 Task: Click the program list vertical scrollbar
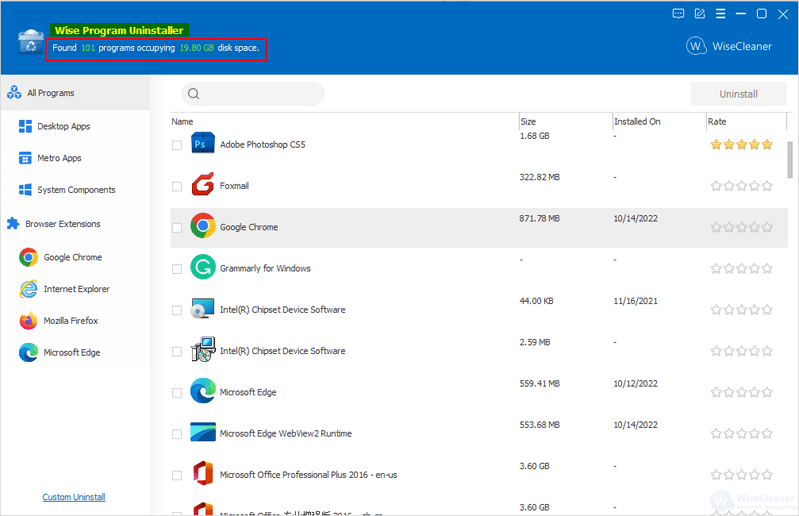click(x=790, y=160)
